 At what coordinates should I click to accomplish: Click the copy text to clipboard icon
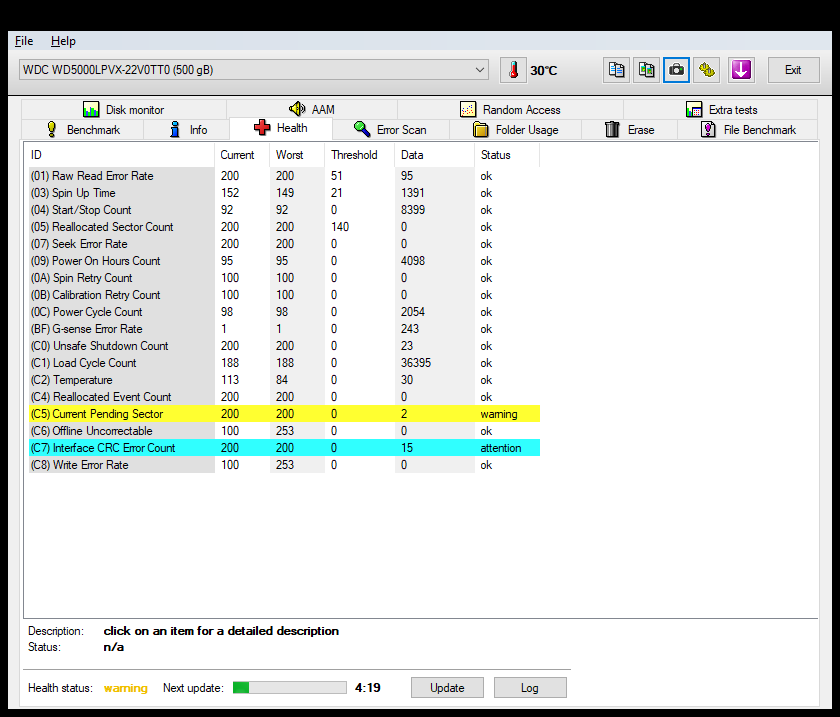point(617,70)
